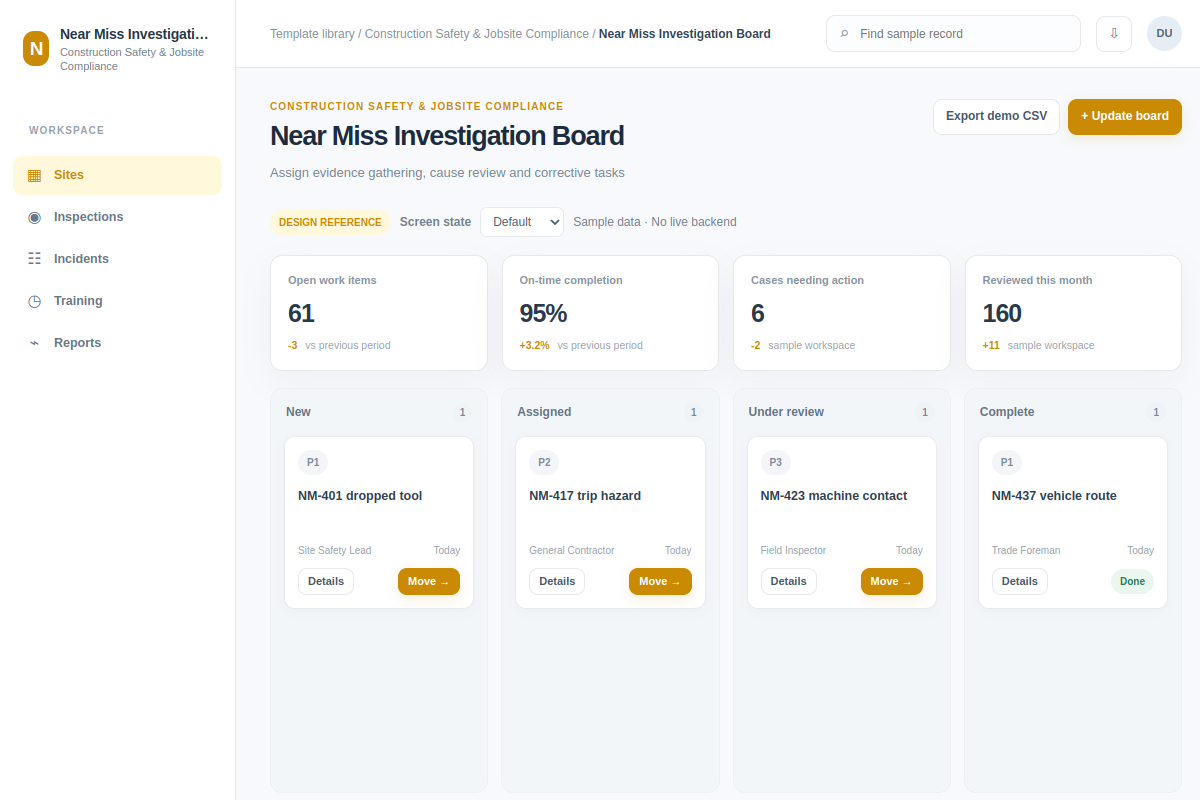The image size is (1200, 800).
Task: Click the Inspections icon in sidebar
Action: [x=35, y=217]
